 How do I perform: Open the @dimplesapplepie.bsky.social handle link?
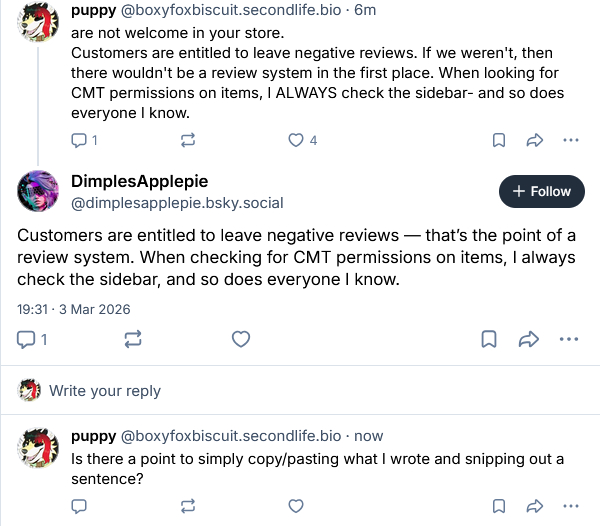click(x=177, y=202)
